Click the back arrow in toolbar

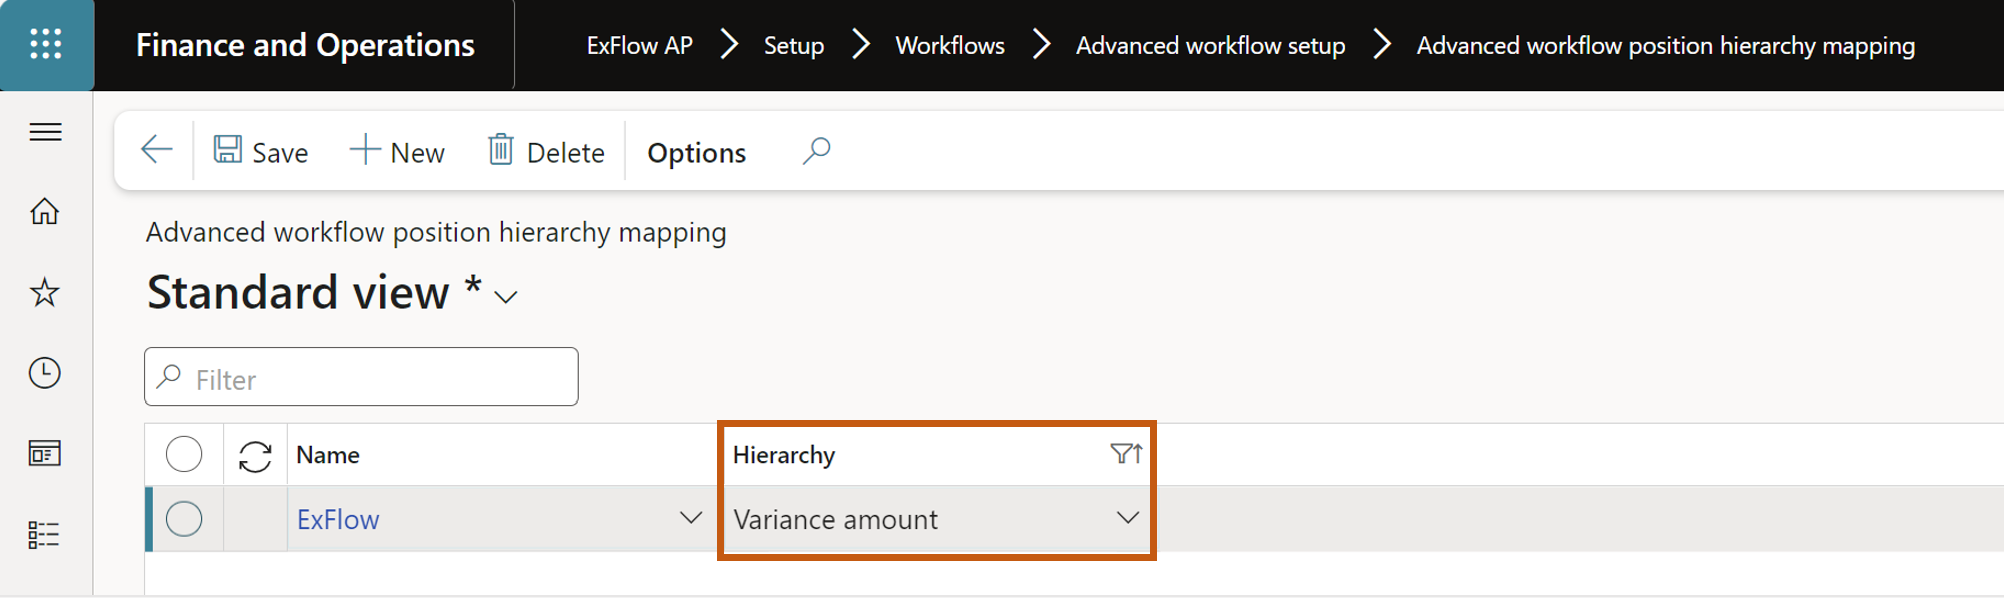coord(157,150)
